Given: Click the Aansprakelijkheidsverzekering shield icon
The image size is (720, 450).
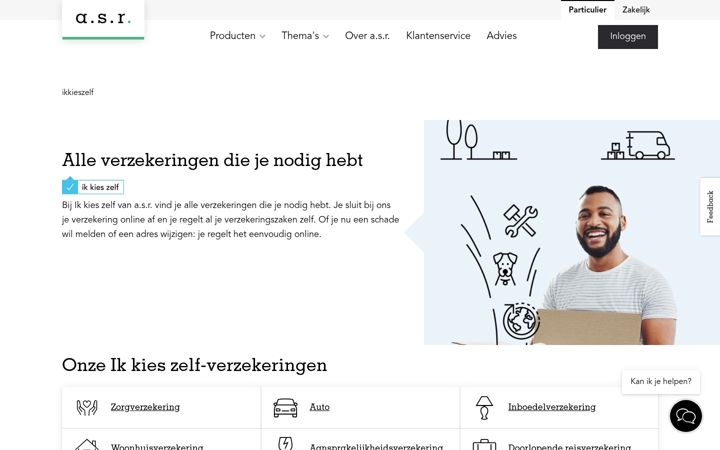Looking at the screenshot, I should [285, 443].
